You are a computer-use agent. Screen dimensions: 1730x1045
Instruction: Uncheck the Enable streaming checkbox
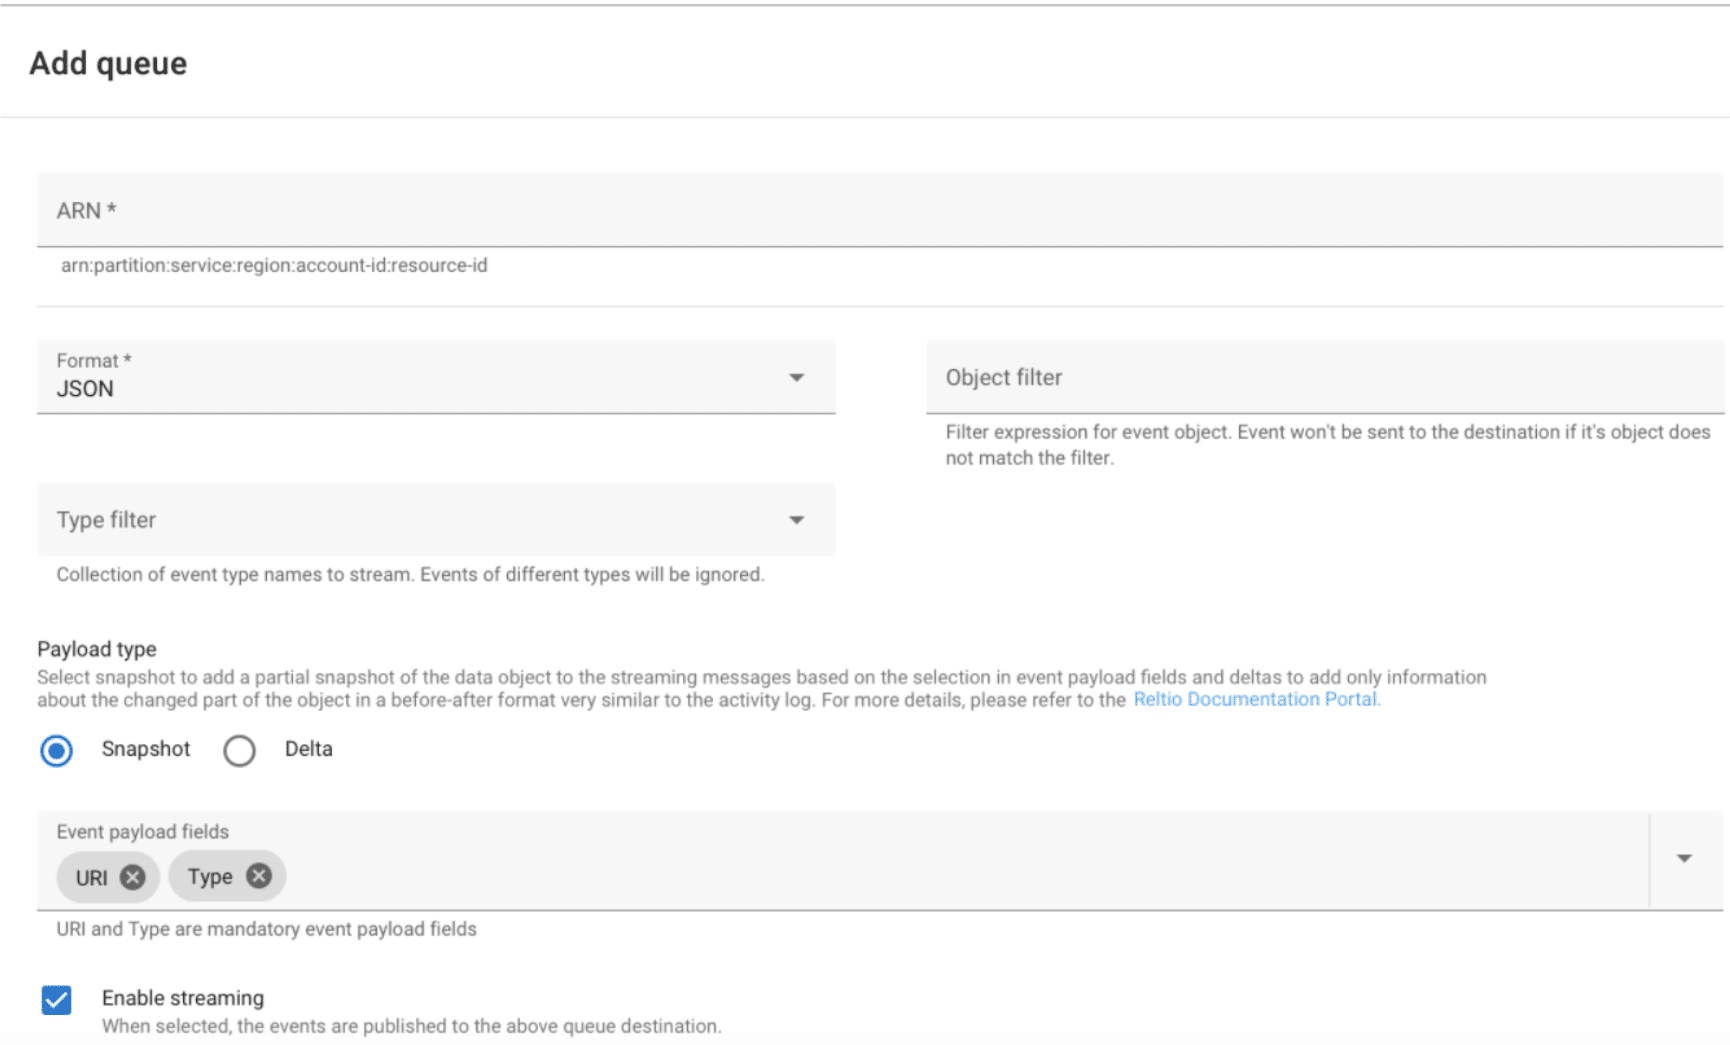click(x=57, y=999)
